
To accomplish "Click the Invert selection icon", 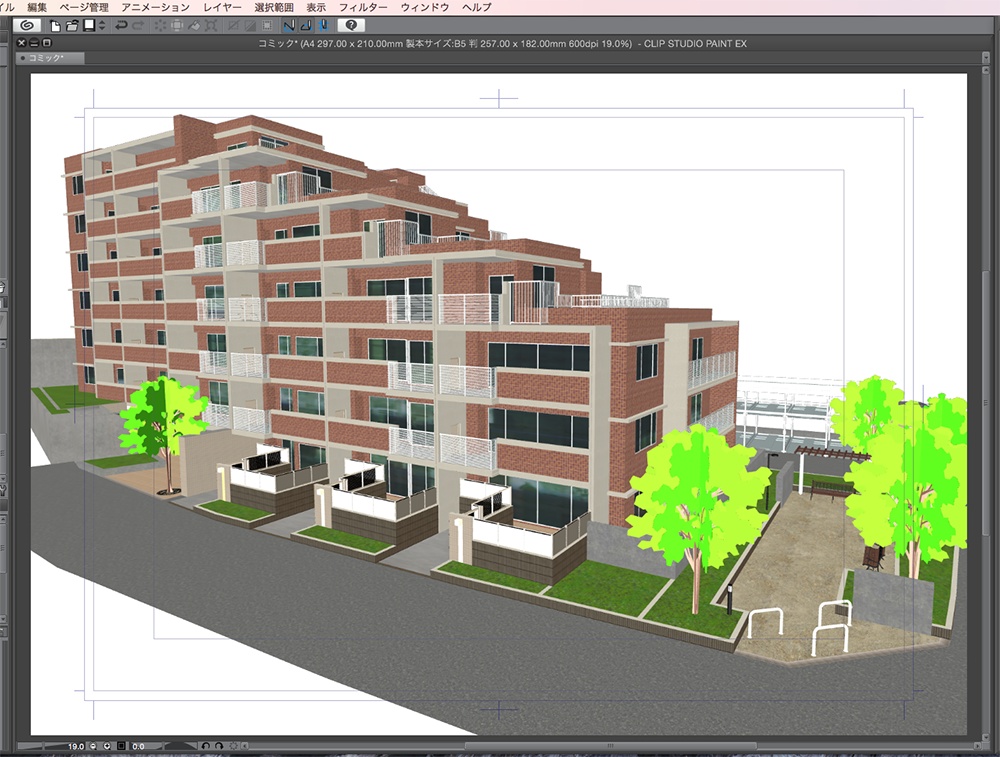I will [250, 26].
